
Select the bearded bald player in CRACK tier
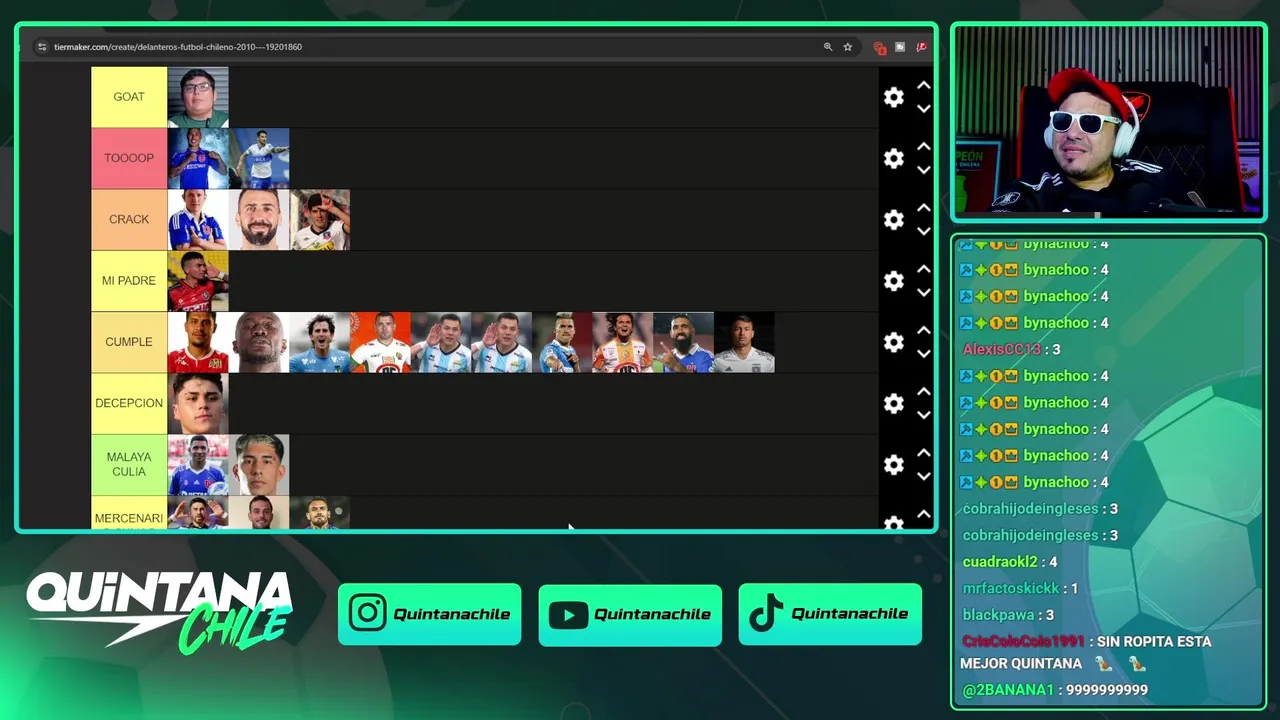tap(259, 219)
